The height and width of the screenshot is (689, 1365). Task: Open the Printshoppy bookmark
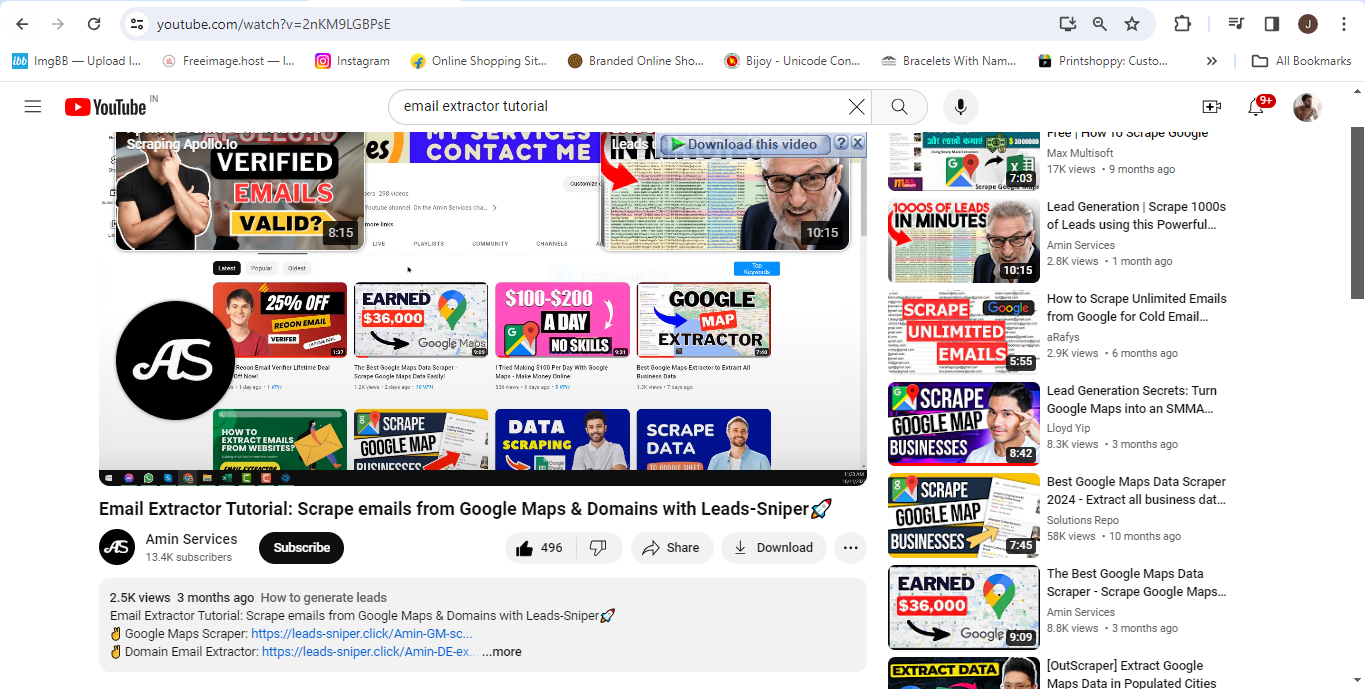(1103, 61)
